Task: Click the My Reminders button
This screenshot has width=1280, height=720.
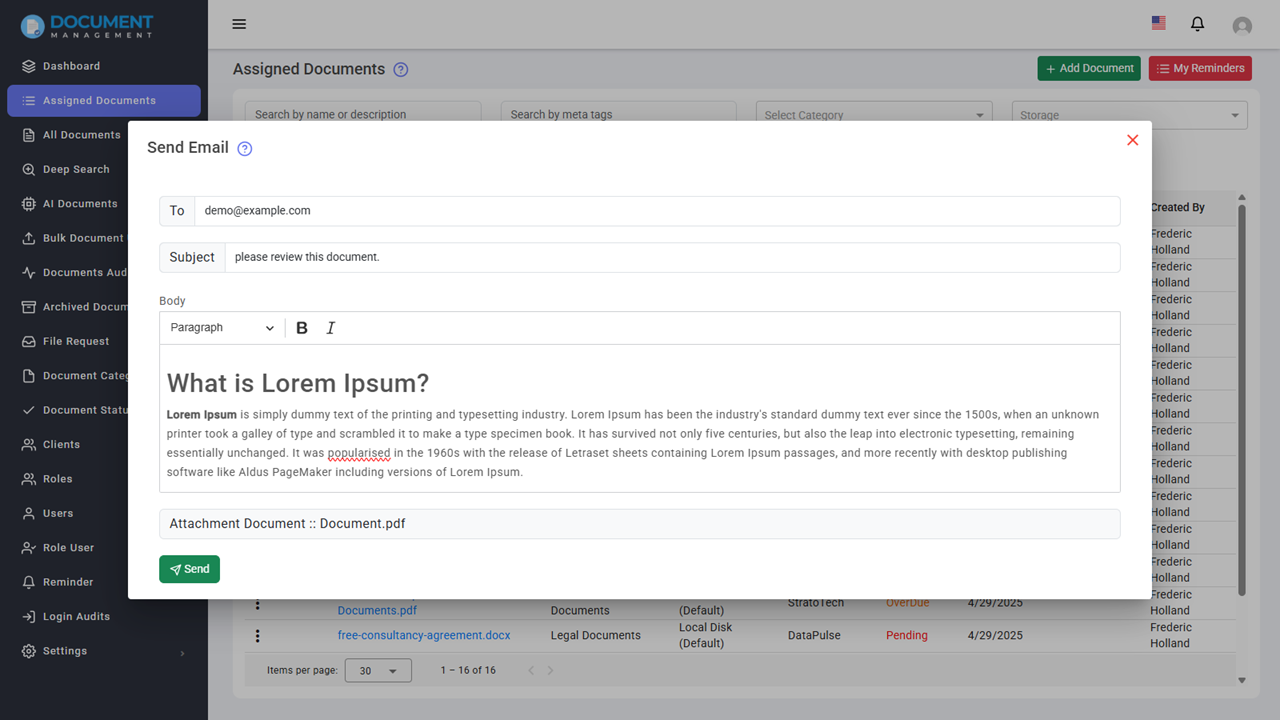Action: [1200, 68]
